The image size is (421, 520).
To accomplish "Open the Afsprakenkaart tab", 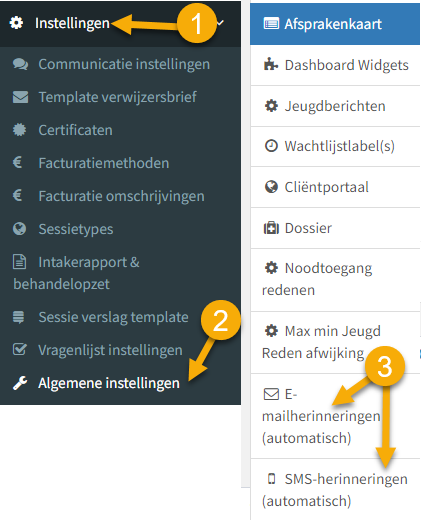I will 335,24.
